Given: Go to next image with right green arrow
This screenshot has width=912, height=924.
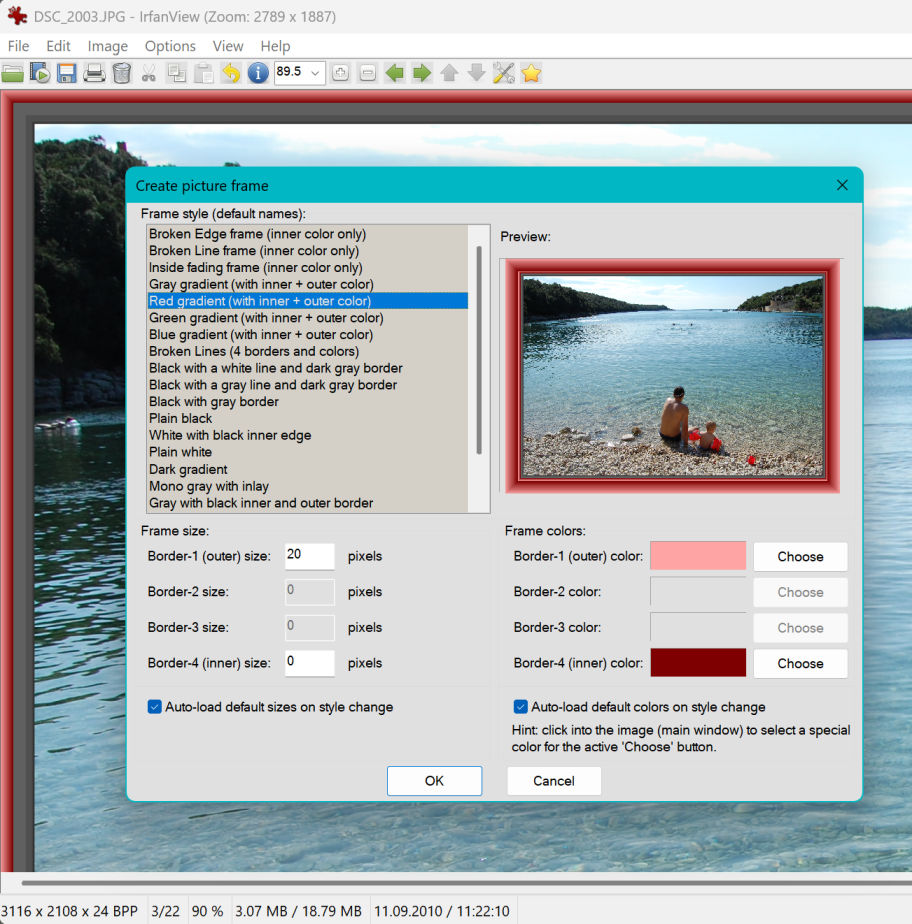Looking at the screenshot, I should click(422, 73).
